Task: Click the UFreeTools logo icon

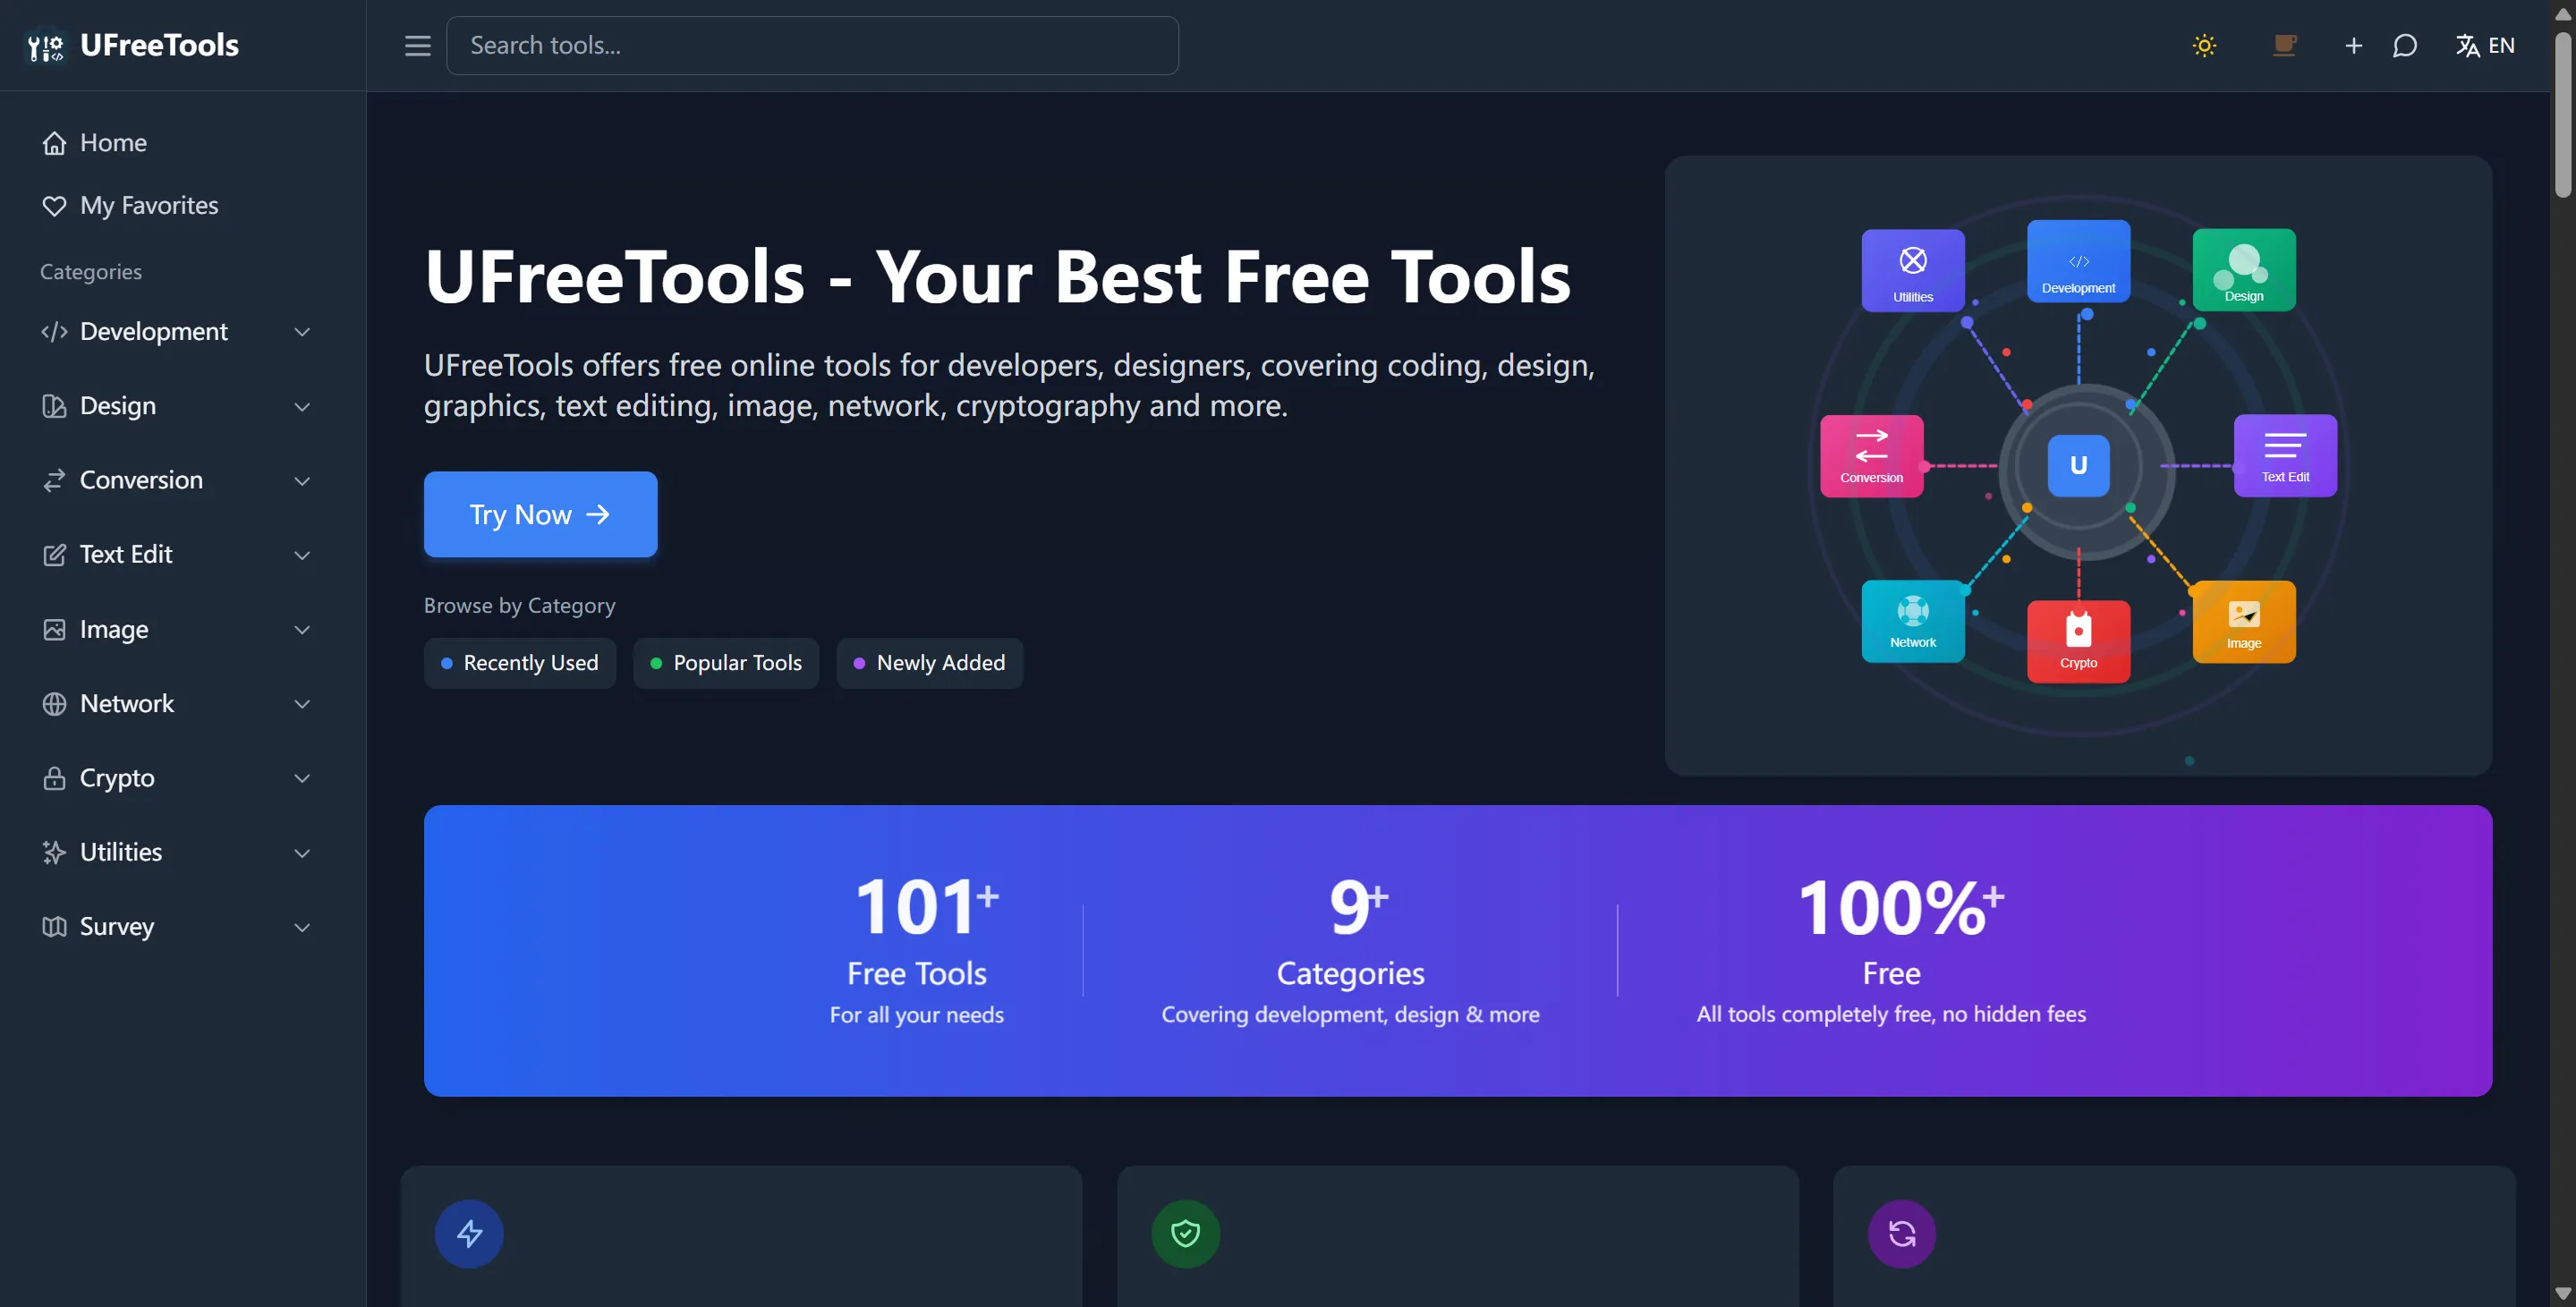Action: [x=45, y=46]
